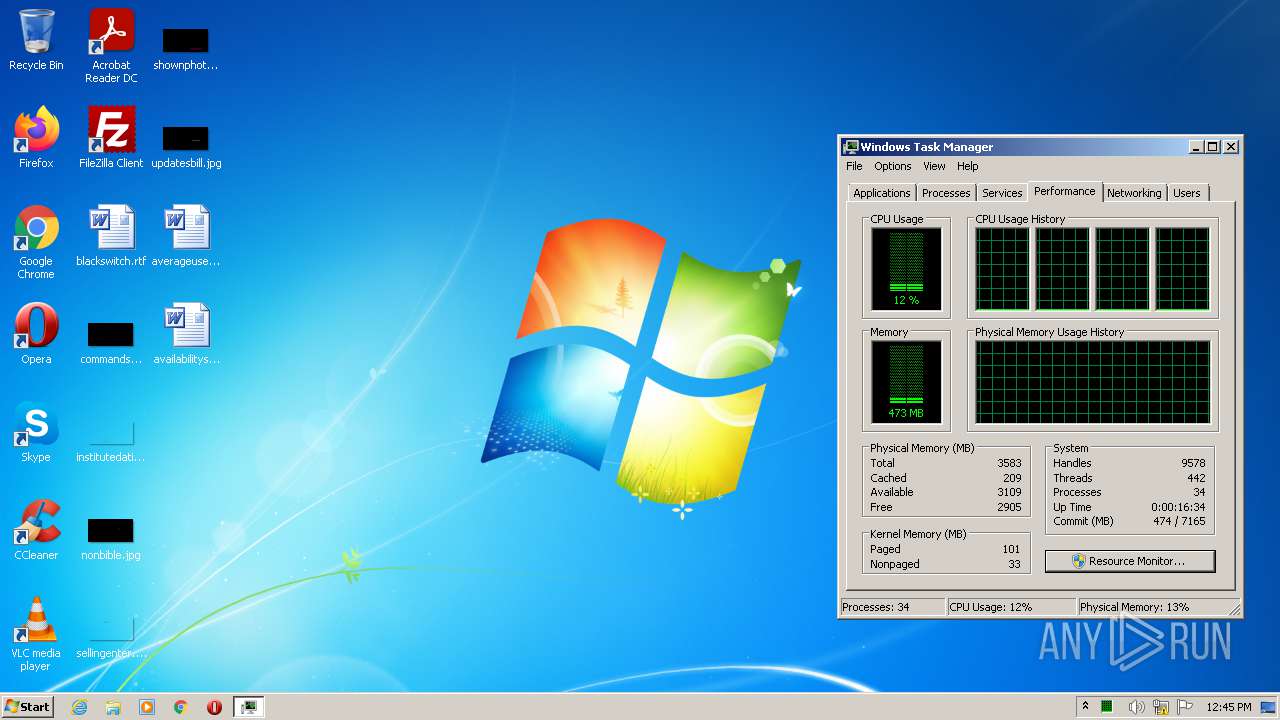Select the Firefox desktop shortcut
Image resolution: width=1280 pixels, height=720 pixels.
[36, 138]
